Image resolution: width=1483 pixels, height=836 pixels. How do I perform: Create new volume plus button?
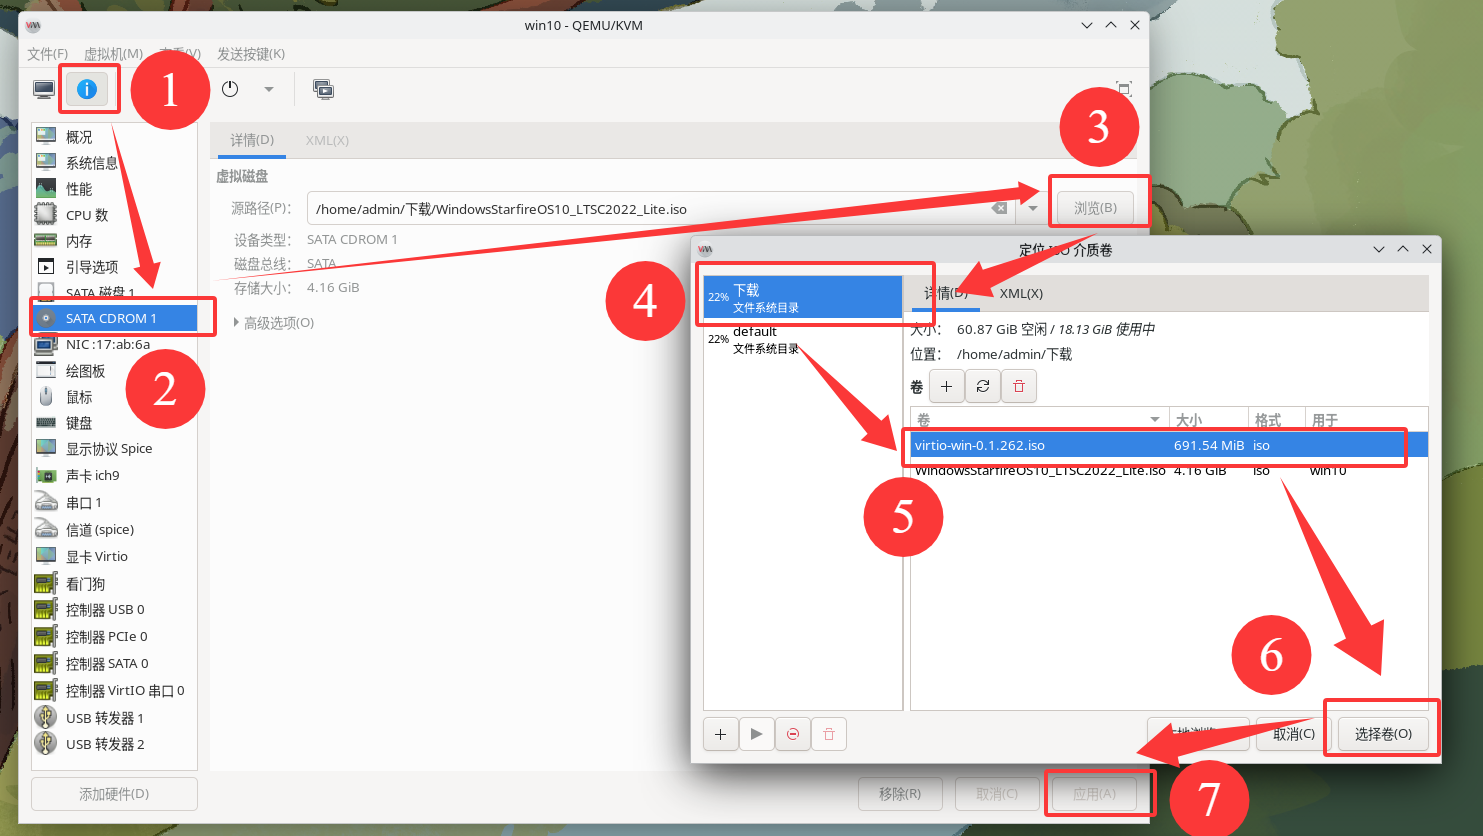tap(946, 386)
